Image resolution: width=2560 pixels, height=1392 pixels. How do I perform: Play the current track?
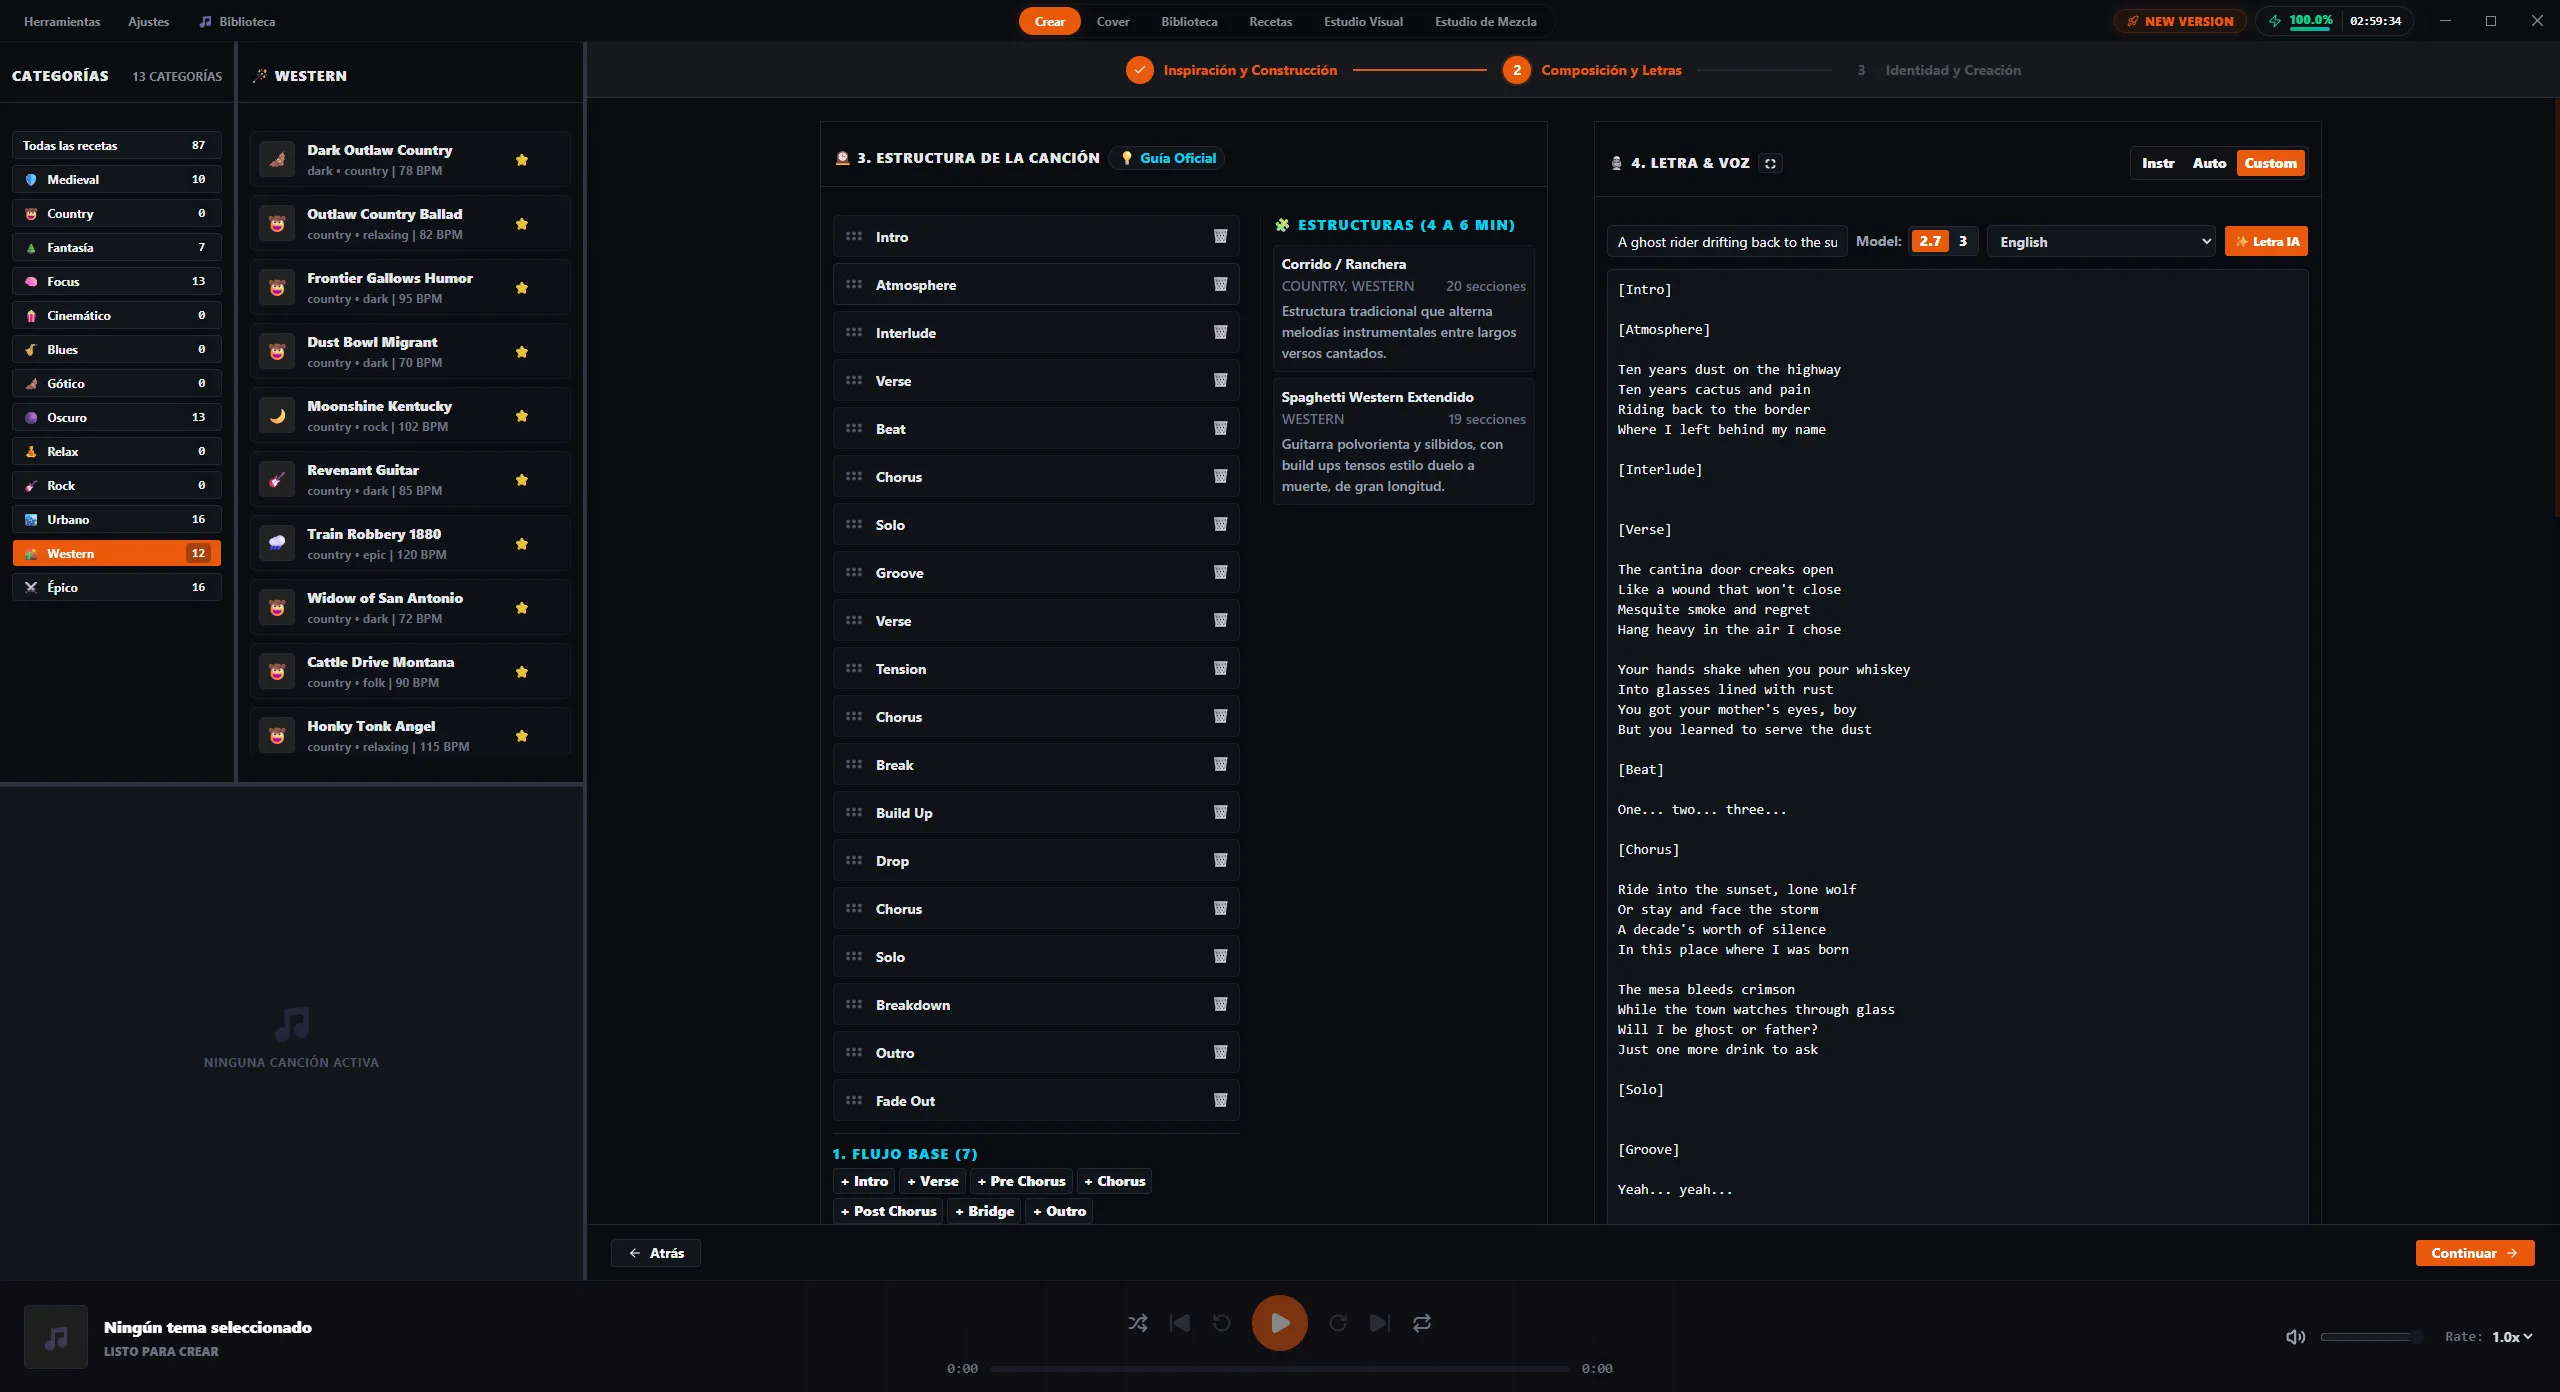(x=1279, y=1323)
